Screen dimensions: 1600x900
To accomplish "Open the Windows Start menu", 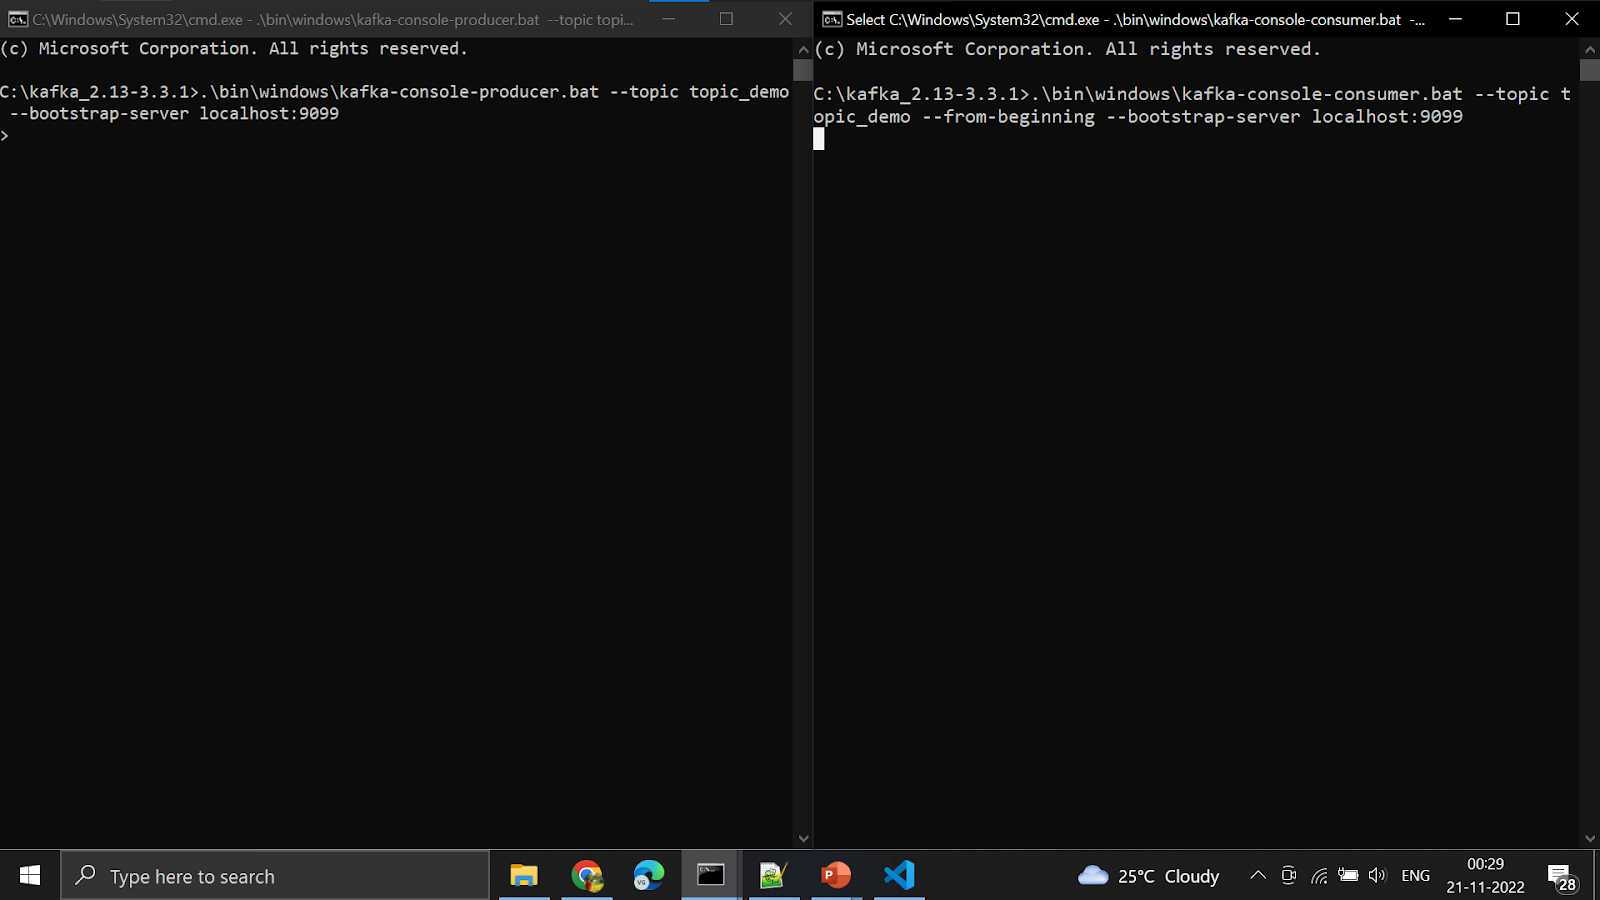I will point(30,876).
